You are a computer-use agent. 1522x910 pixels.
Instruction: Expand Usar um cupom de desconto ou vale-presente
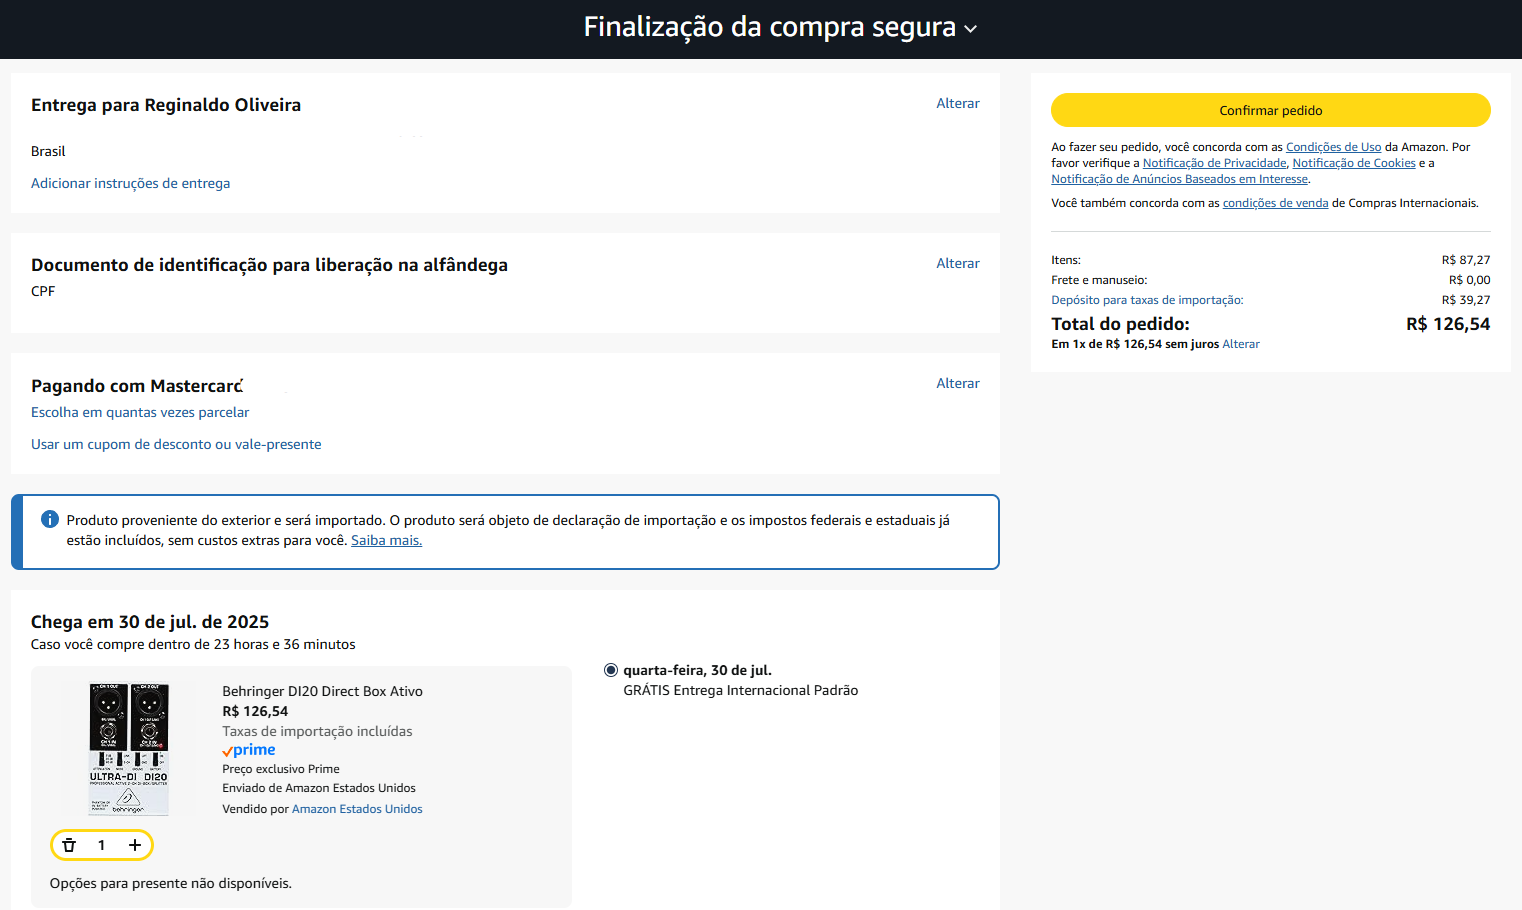click(176, 444)
